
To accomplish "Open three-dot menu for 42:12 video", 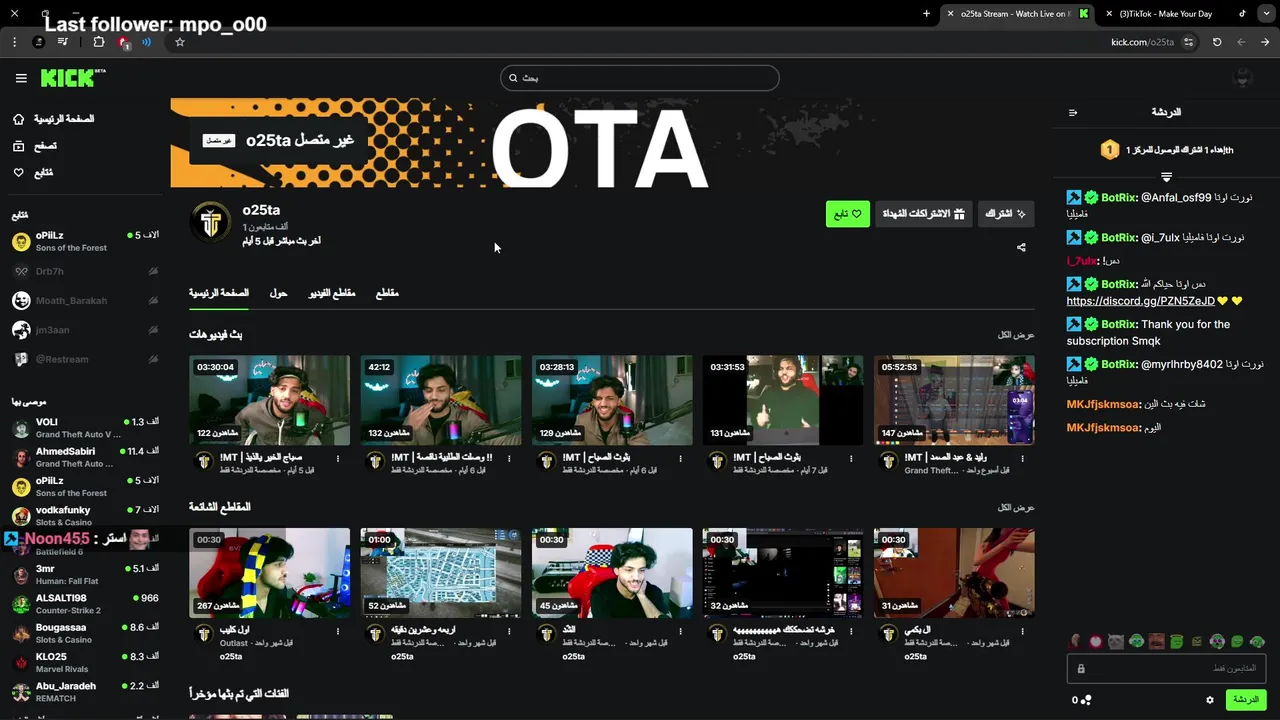I will point(509,459).
